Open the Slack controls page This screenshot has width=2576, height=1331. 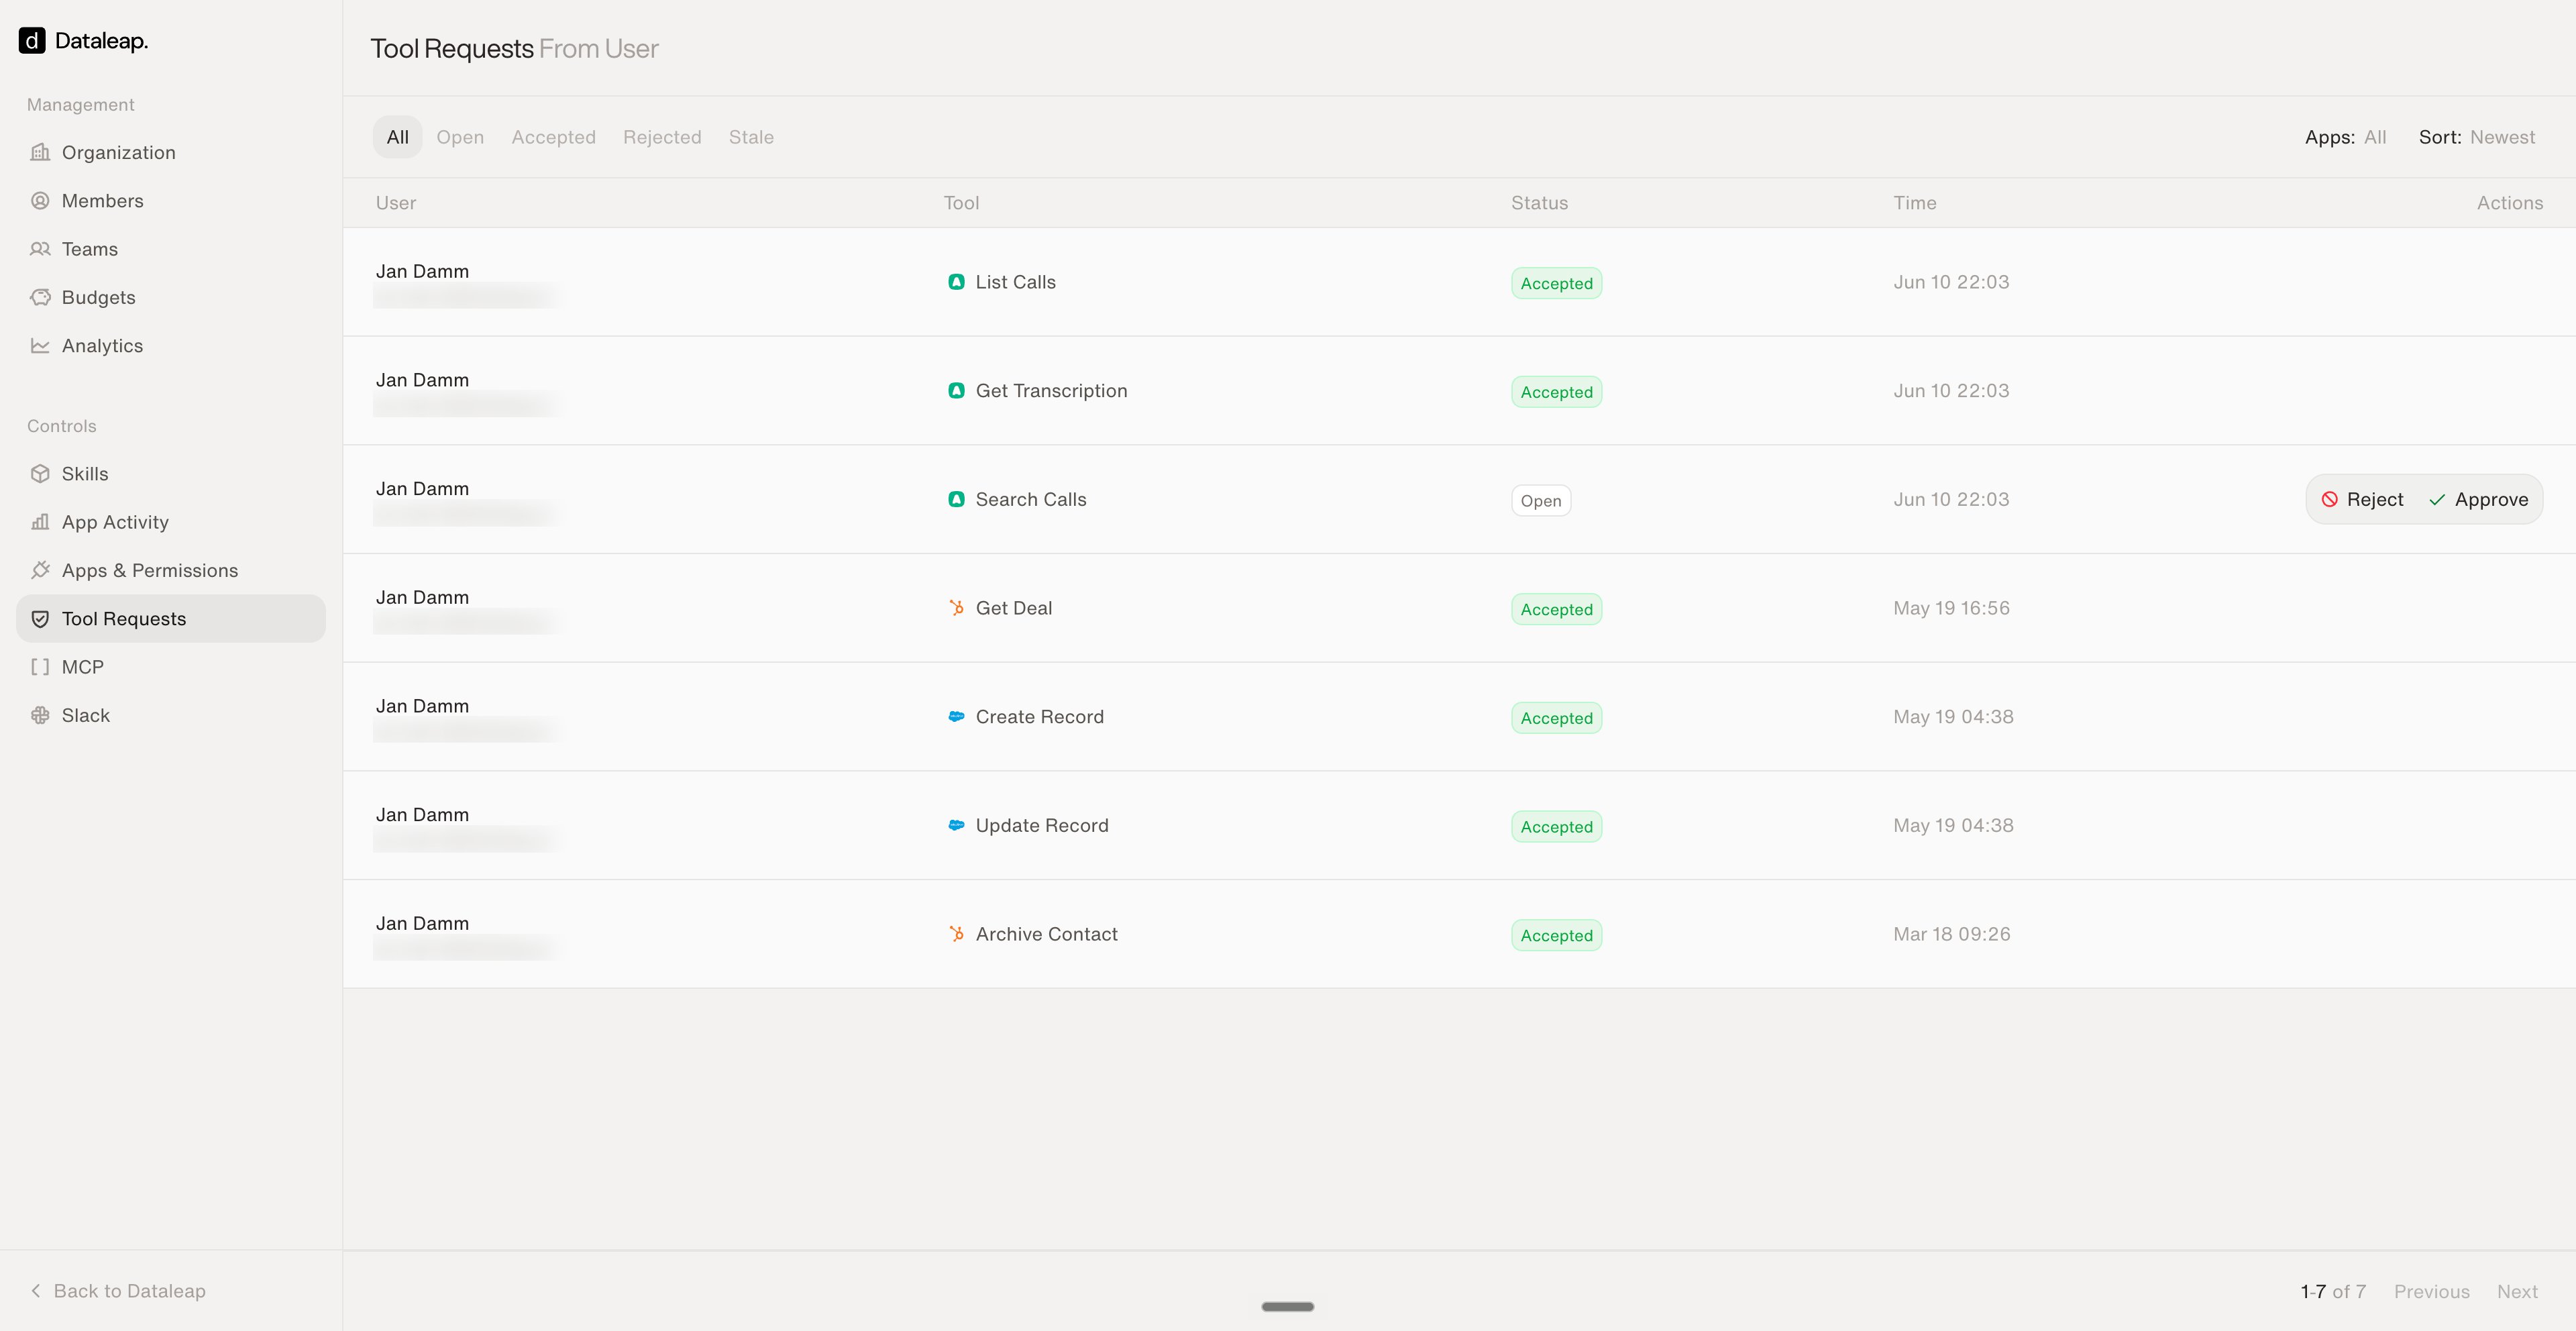pos(171,715)
